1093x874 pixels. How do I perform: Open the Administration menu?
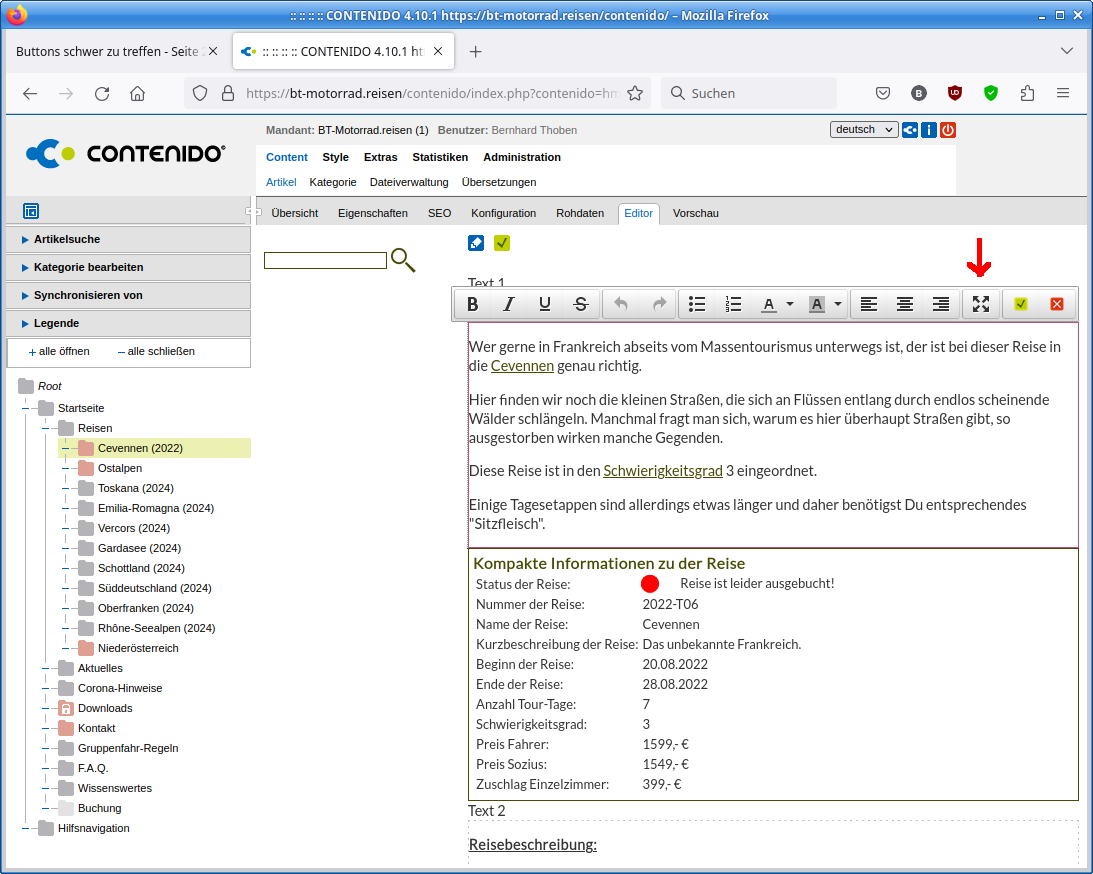(x=521, y=157)
